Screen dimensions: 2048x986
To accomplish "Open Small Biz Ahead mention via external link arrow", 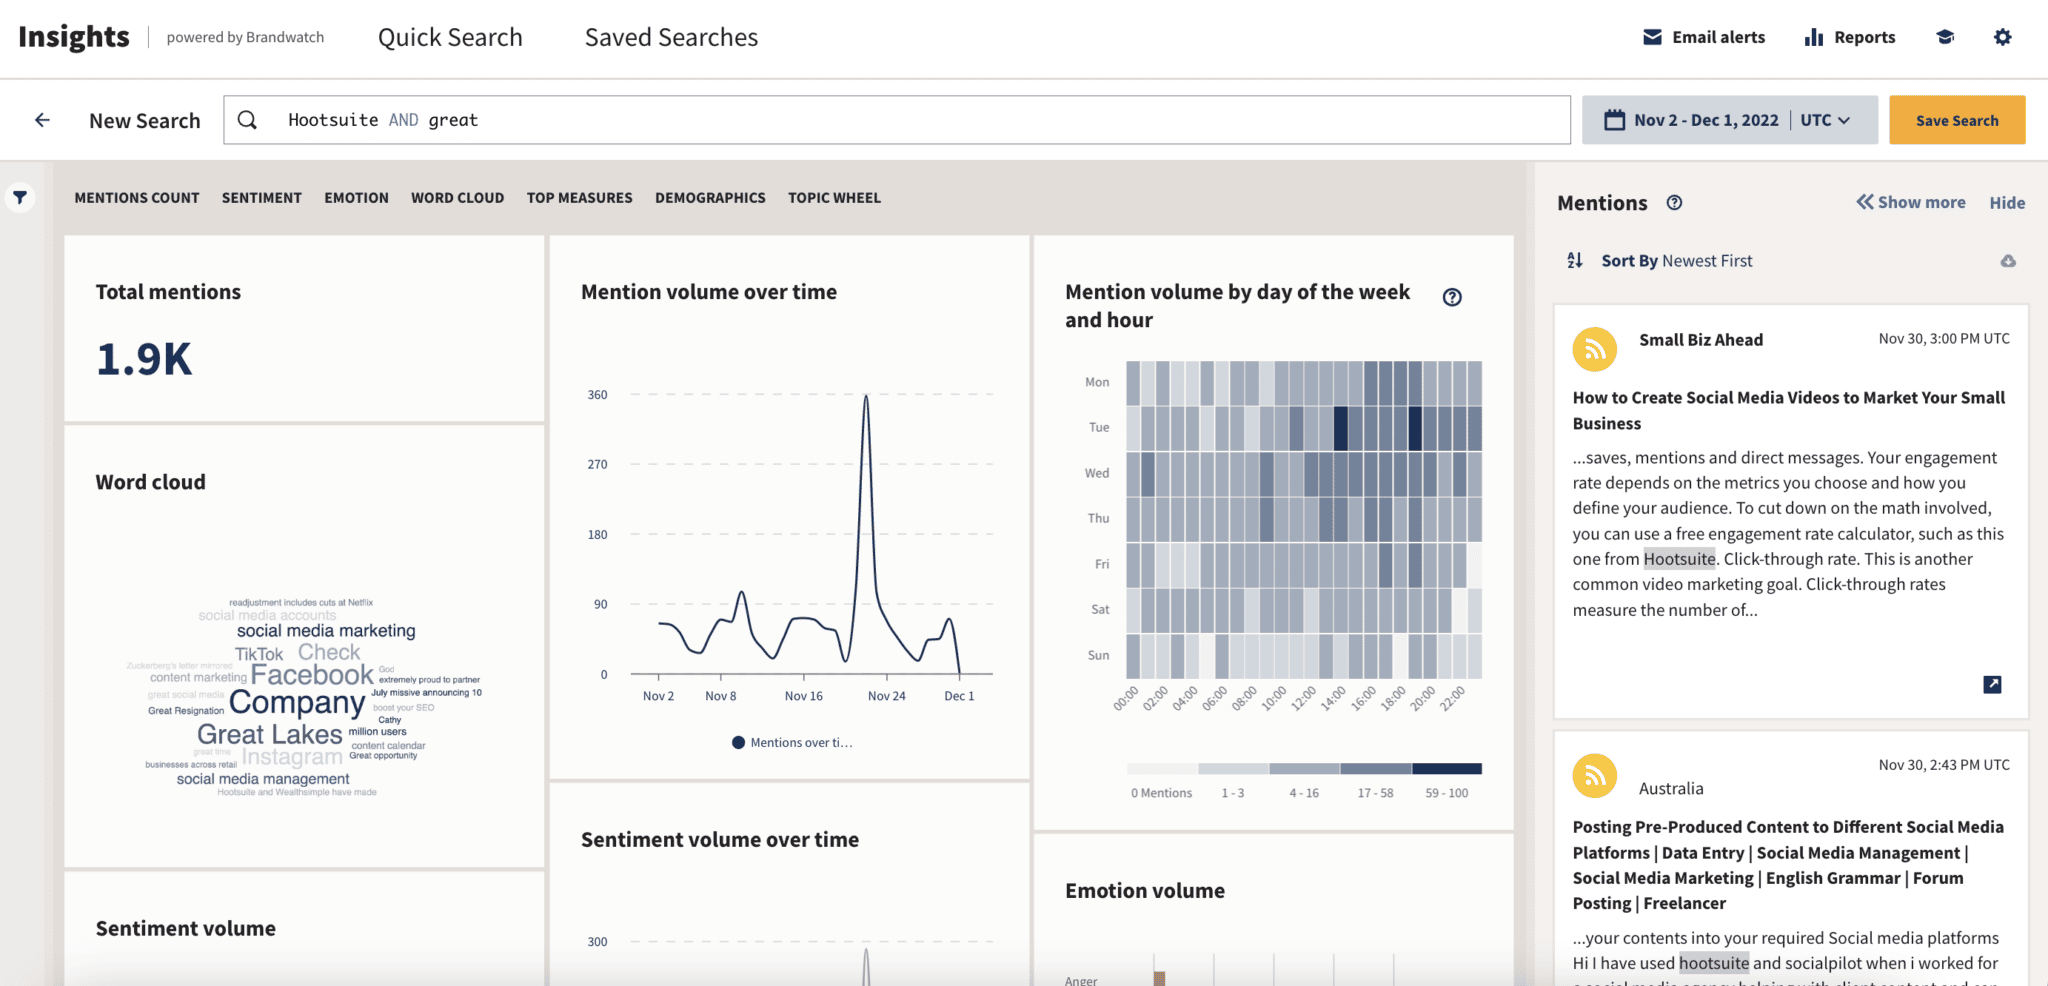I will coord(1993,685).
